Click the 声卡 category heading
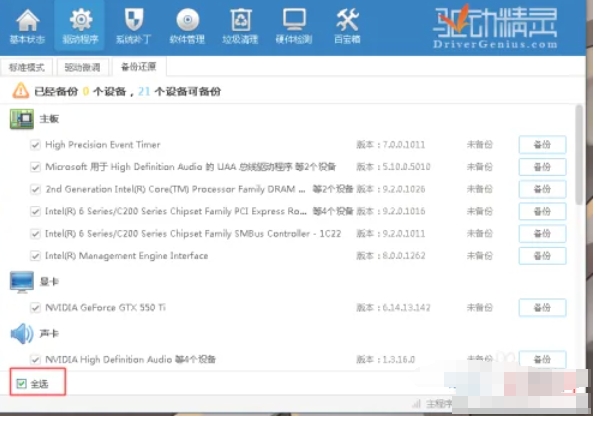The image size is (595, 423). click(49, 334)
